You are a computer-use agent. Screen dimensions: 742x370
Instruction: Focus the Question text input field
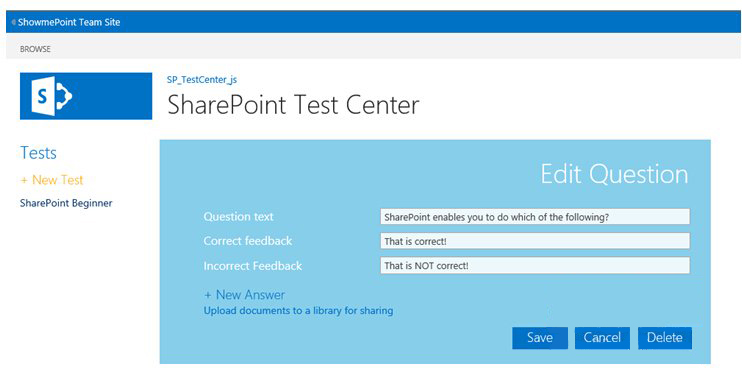[535, 217]
